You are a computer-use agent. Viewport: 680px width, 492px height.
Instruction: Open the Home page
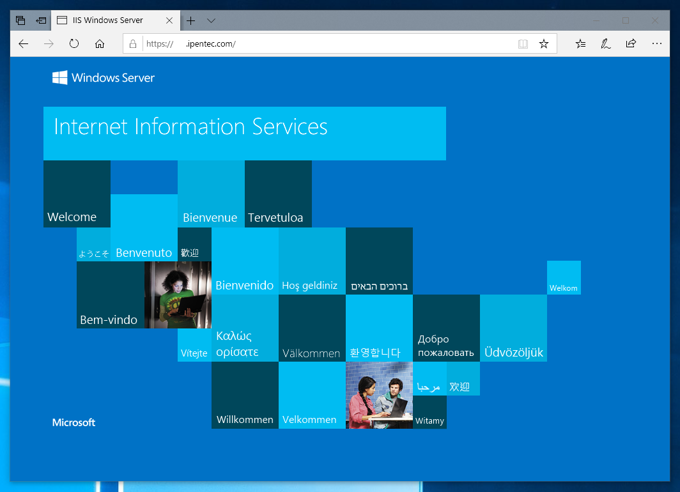tap(100, 44)
